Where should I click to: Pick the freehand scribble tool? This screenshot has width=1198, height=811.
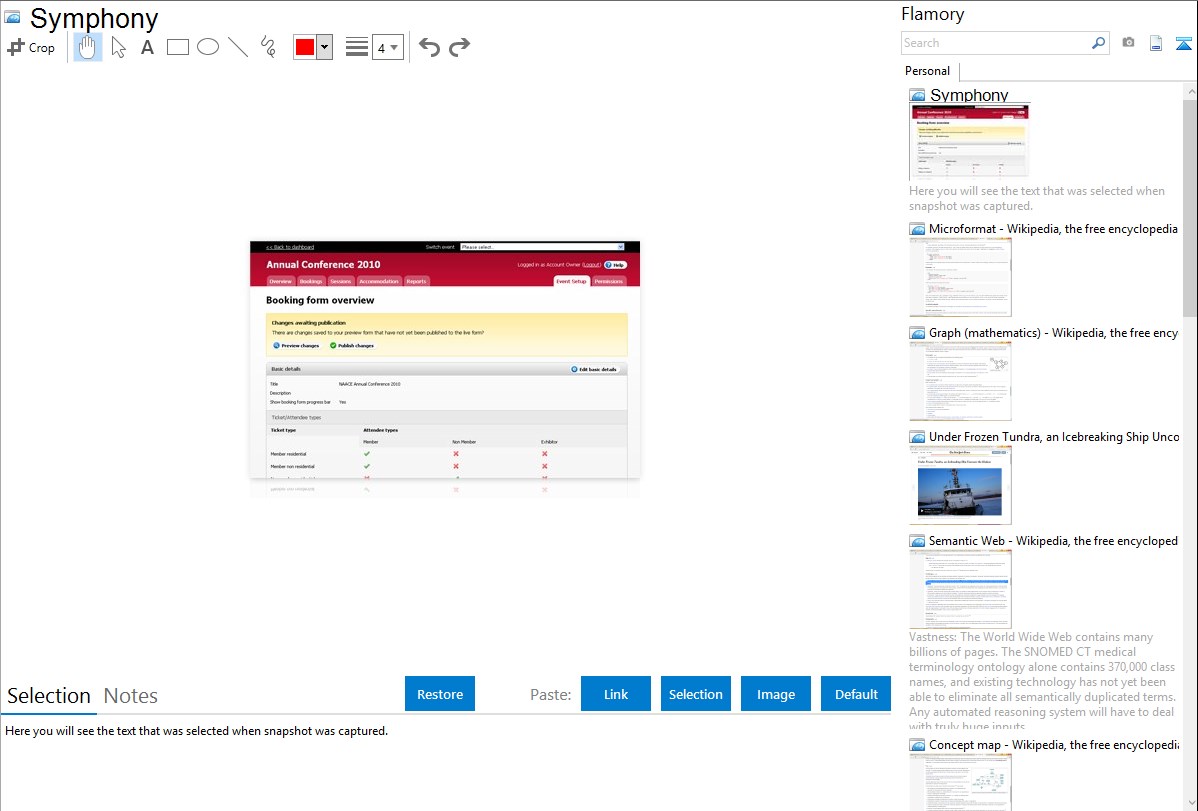click(x=268, y=47)
